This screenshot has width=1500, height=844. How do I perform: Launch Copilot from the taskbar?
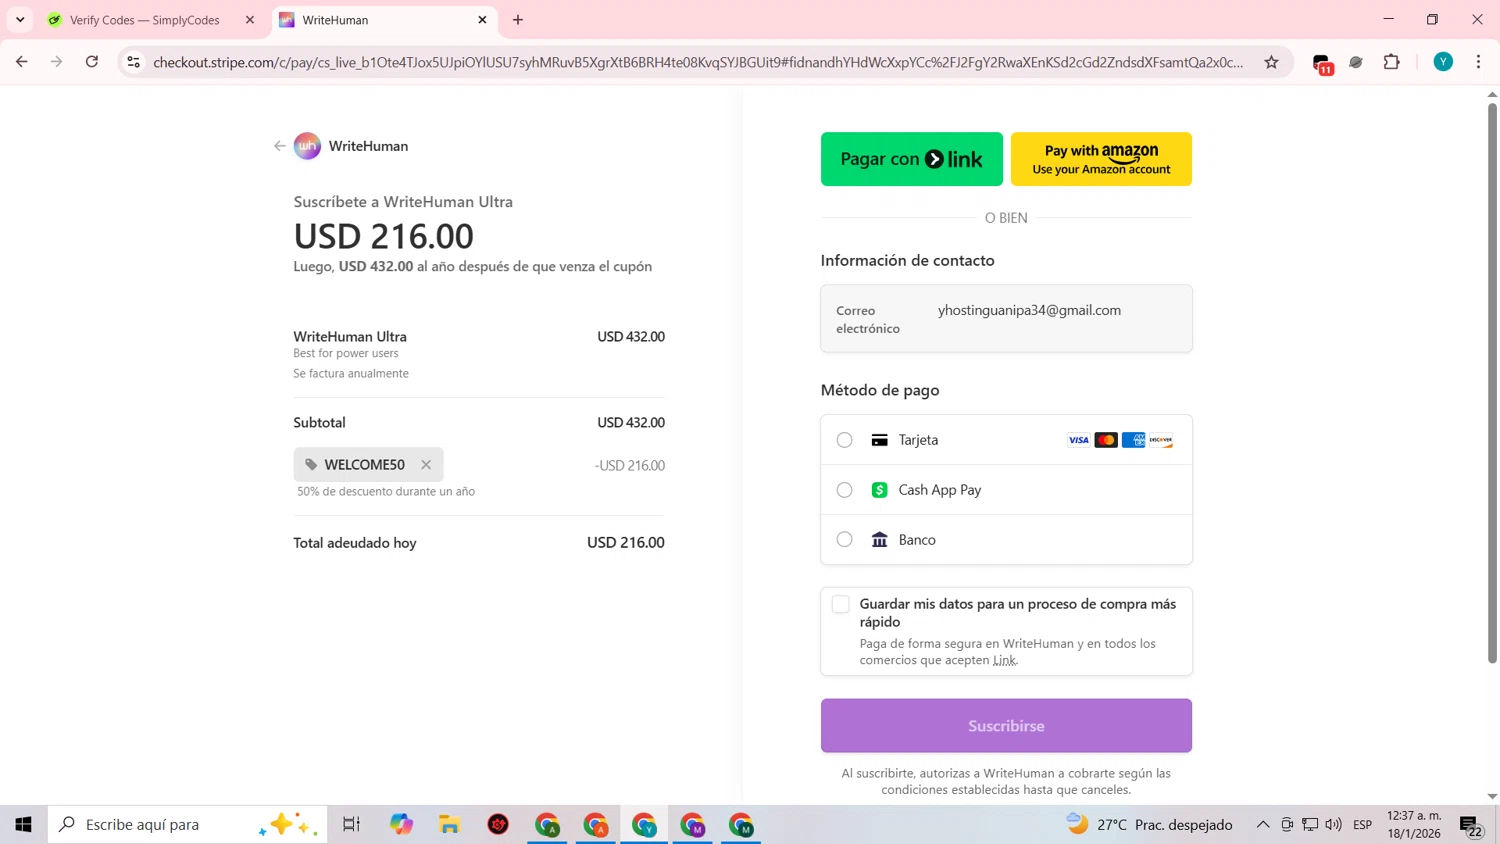[x=401, y=825]
